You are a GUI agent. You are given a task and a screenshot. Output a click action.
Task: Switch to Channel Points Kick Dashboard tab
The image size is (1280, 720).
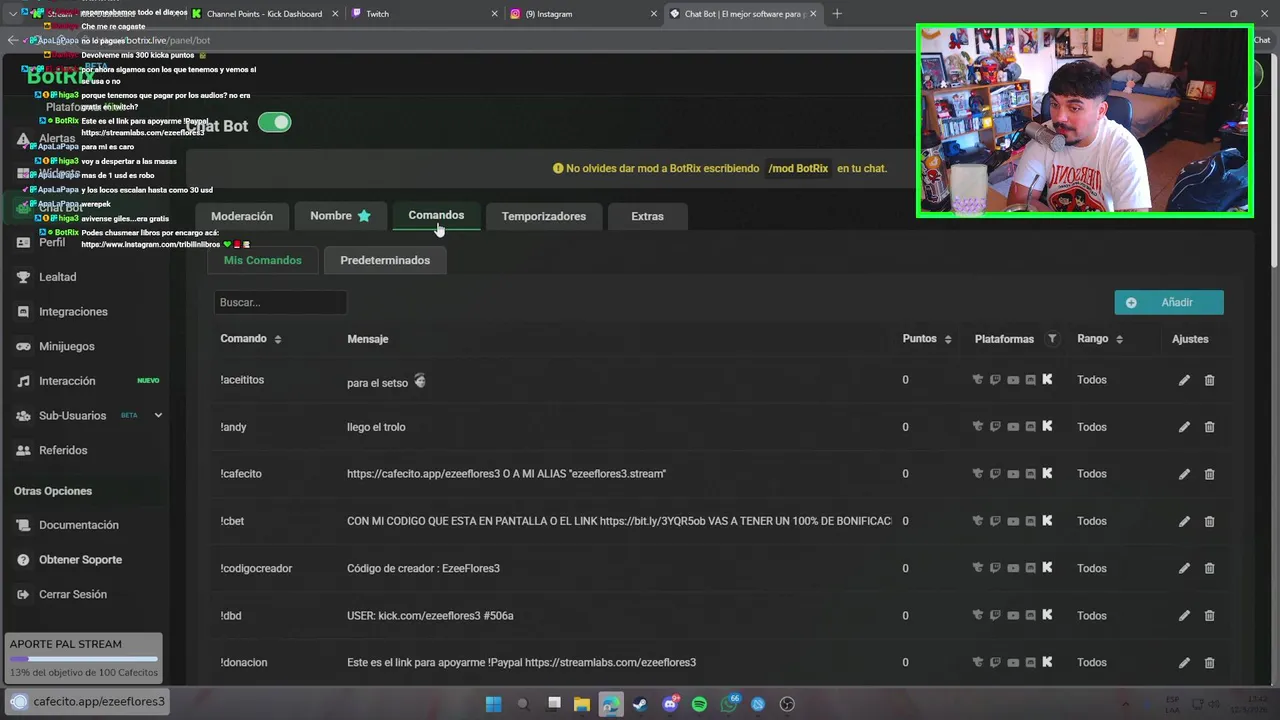pyautogui.click(x=264, y=14)
